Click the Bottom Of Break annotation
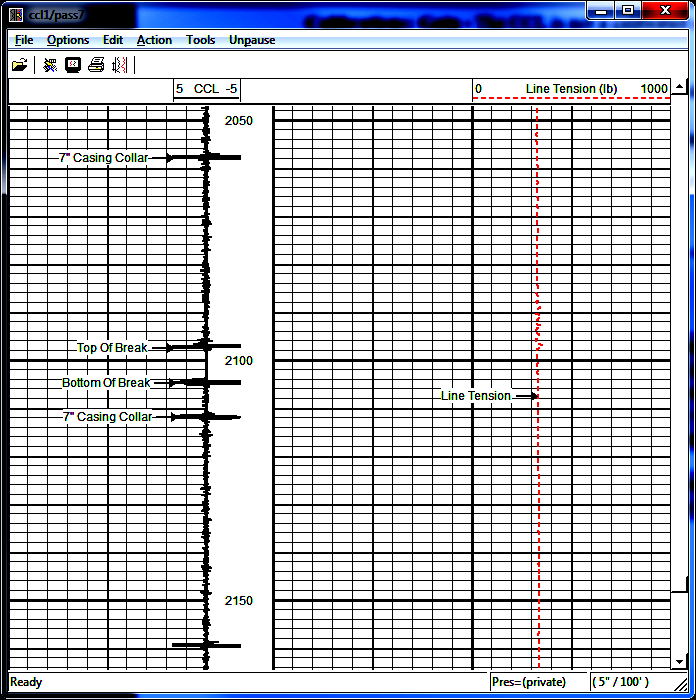Screen dimensions: 696x700 106,383
